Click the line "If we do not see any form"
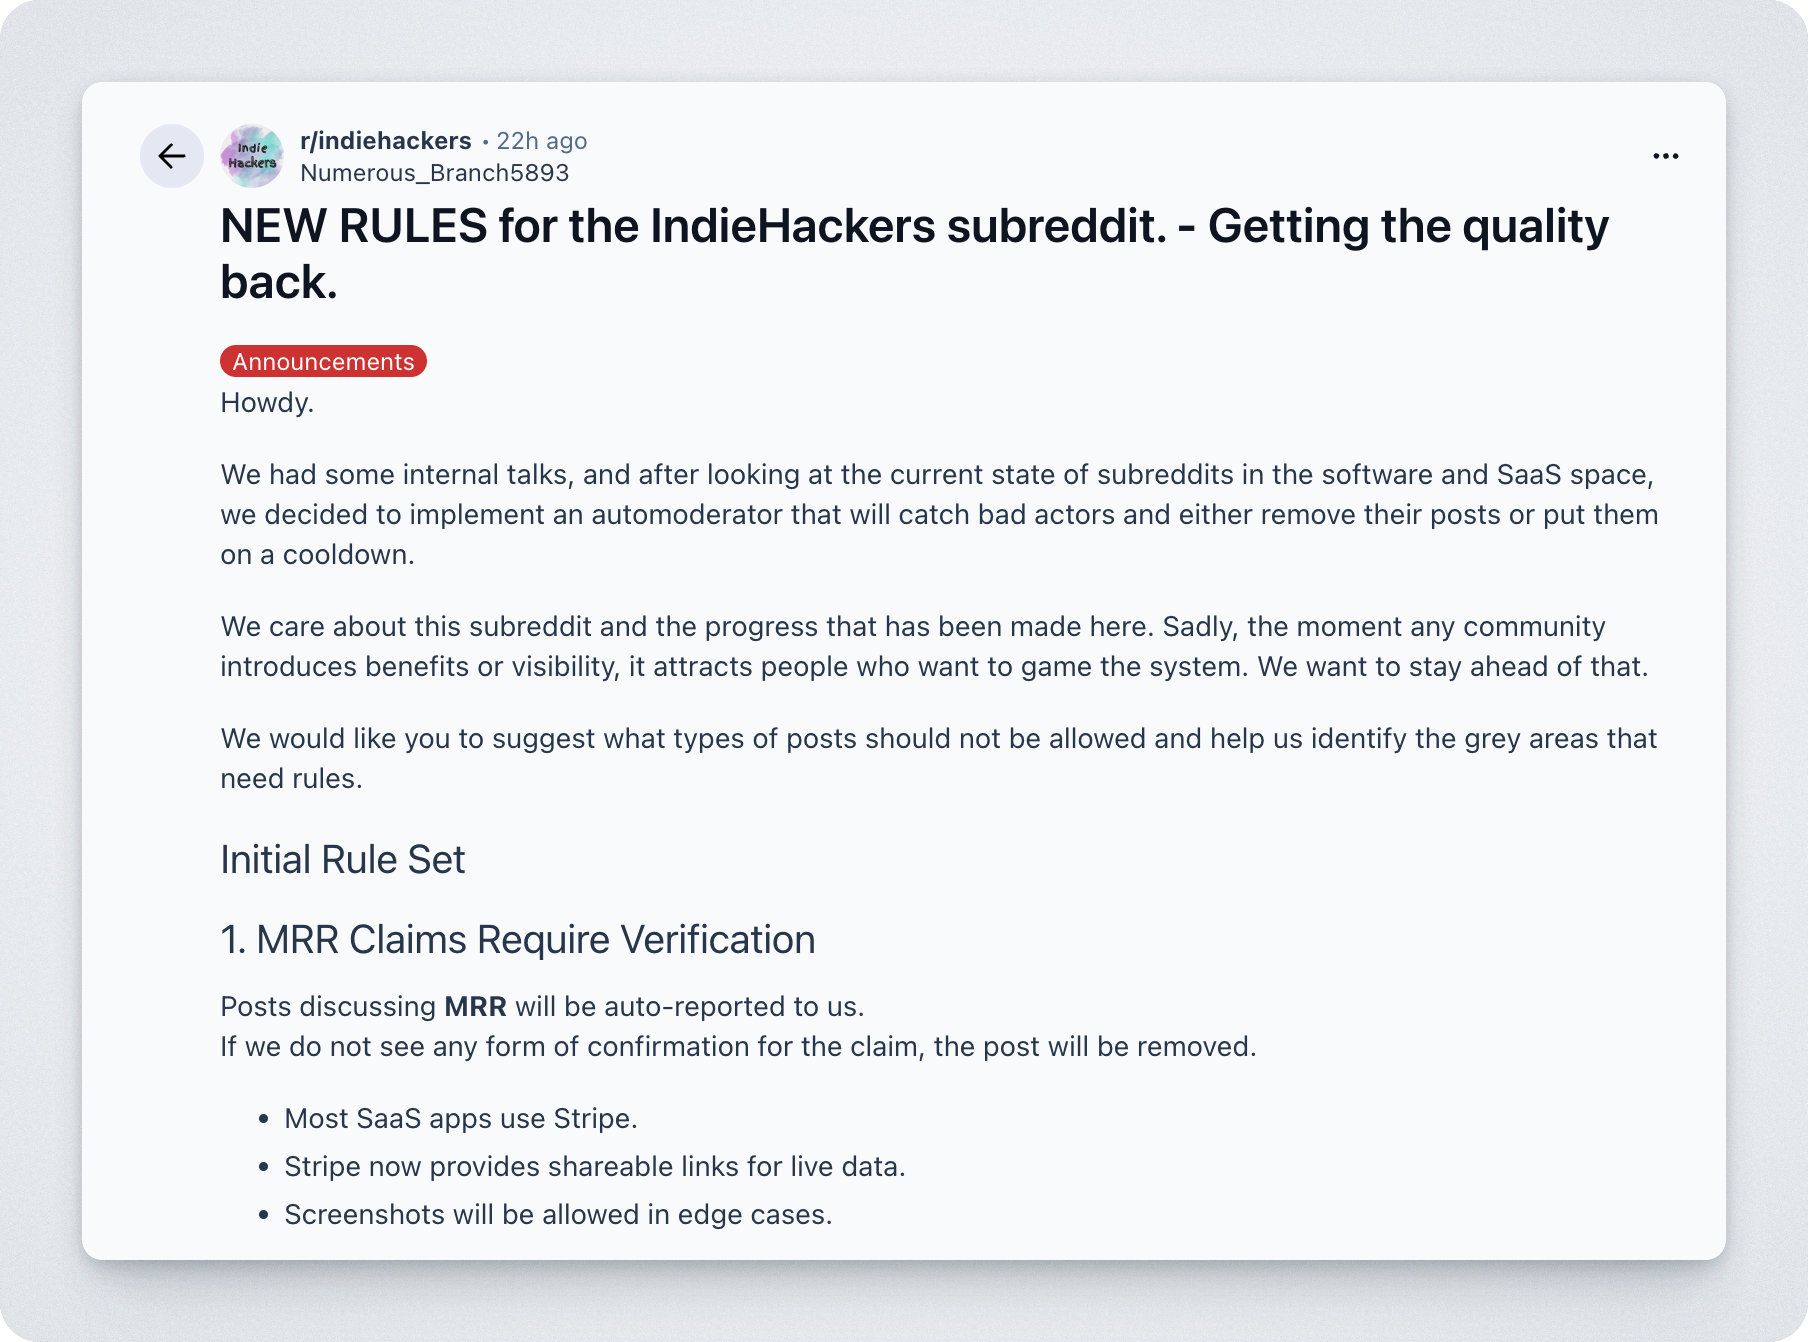This screenshot has width=1808, height=1342. [738, 1047]
